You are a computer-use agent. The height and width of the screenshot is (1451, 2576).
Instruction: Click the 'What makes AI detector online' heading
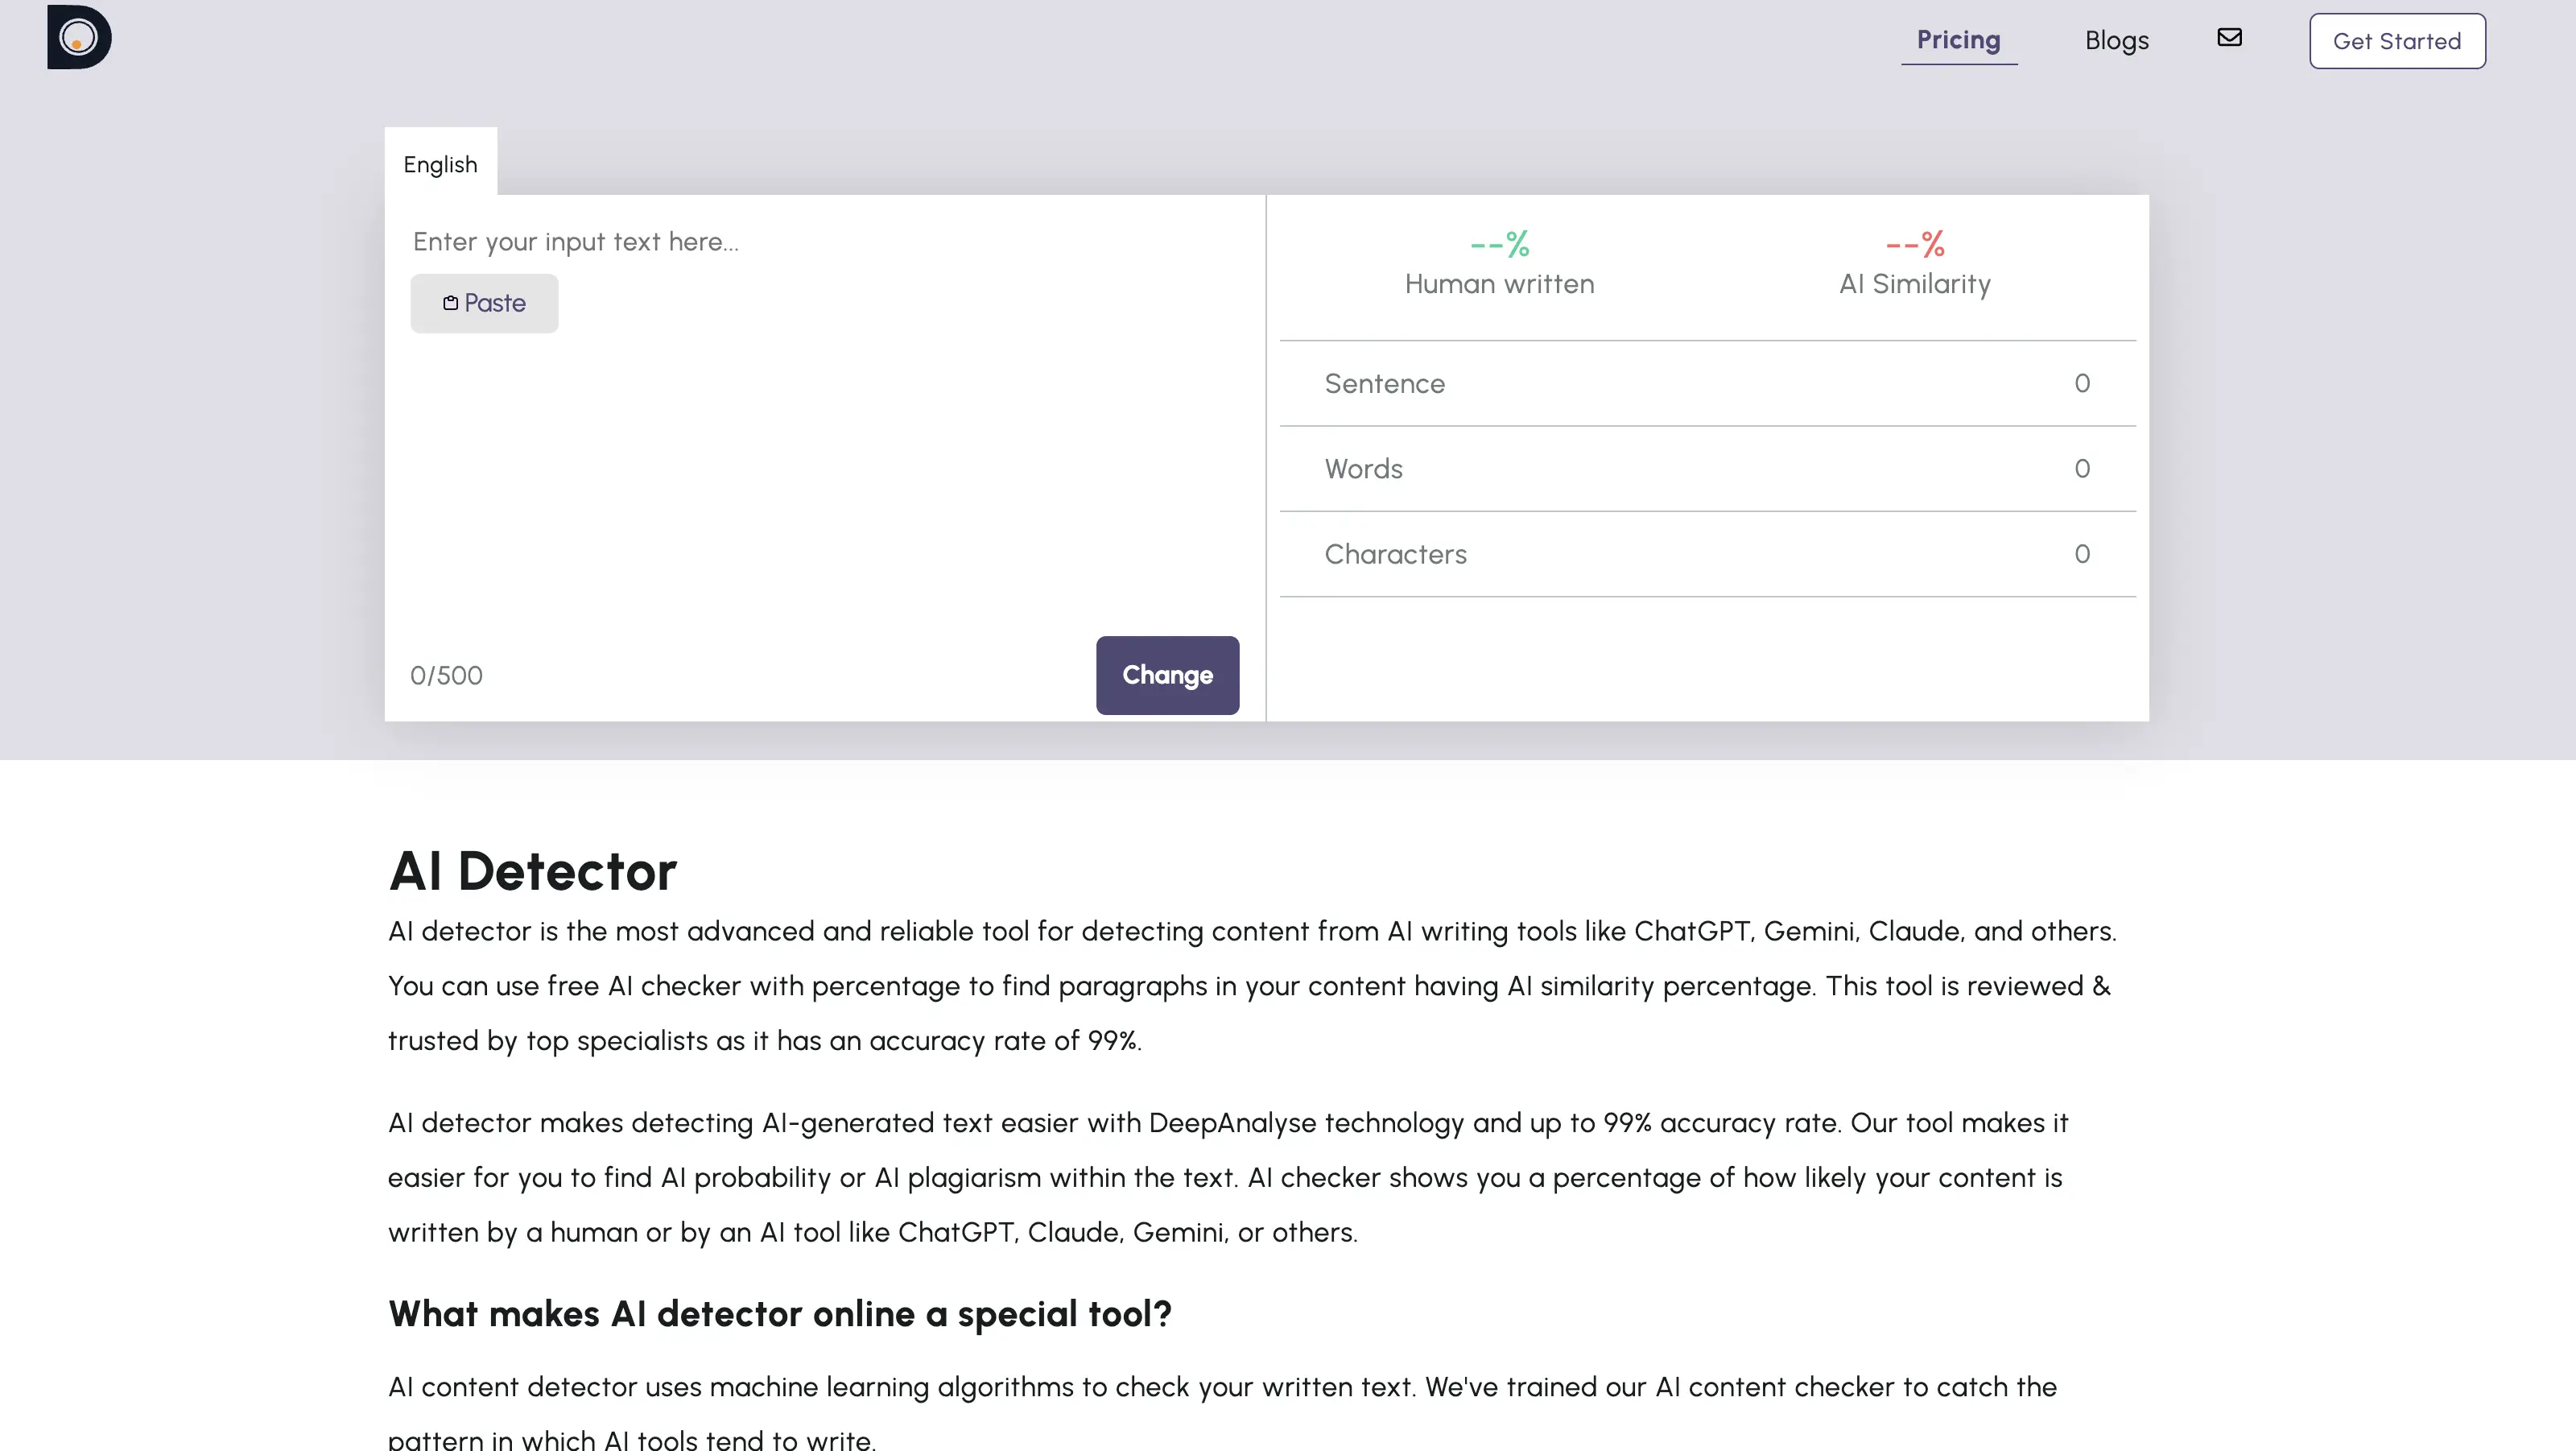point(779,1314)
